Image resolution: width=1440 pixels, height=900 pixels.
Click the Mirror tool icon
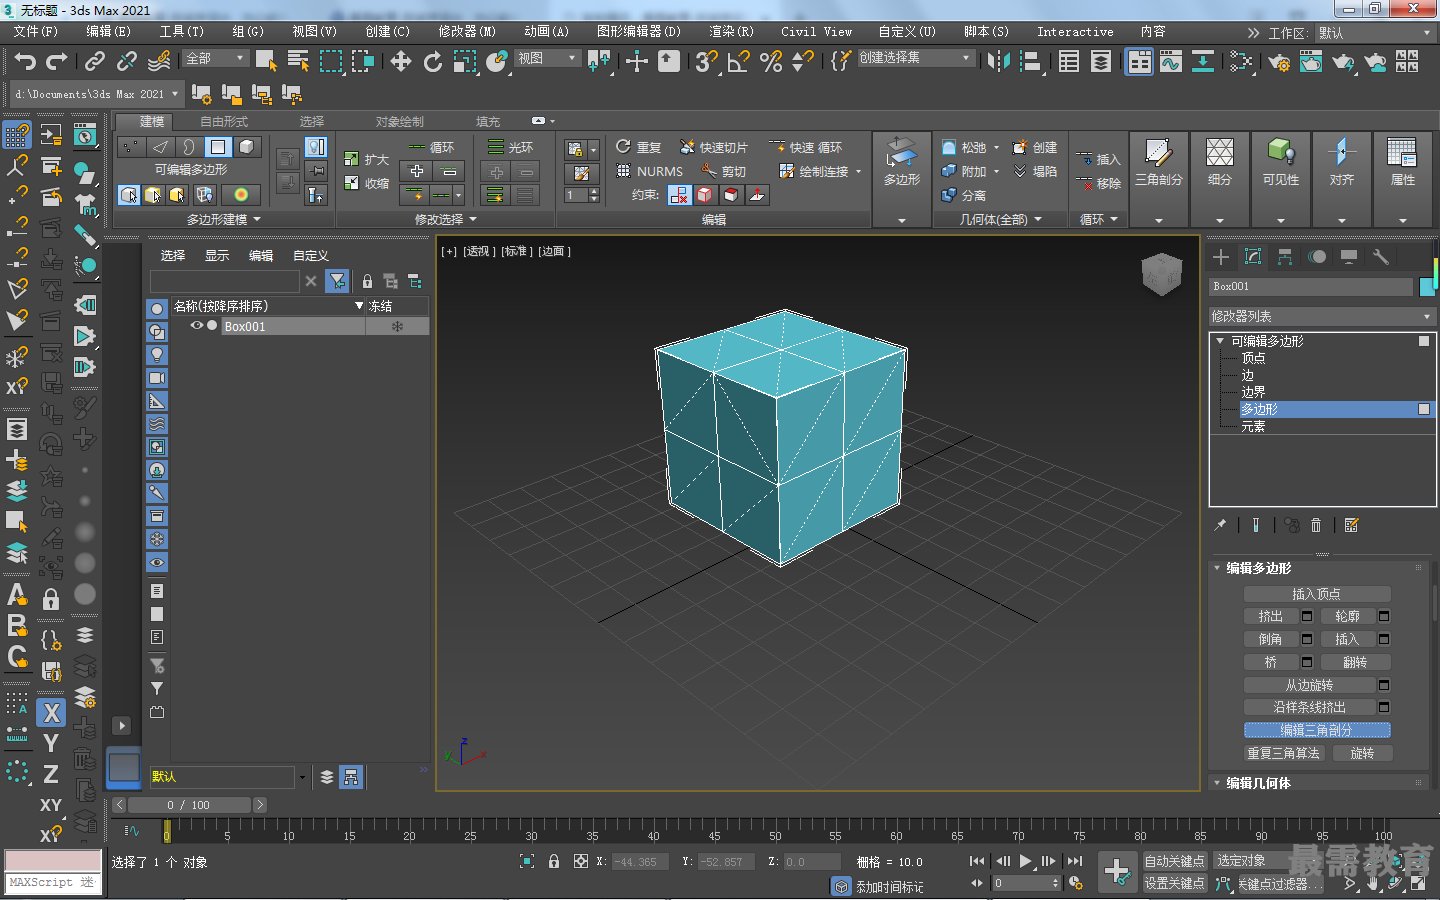coord(998,62)
